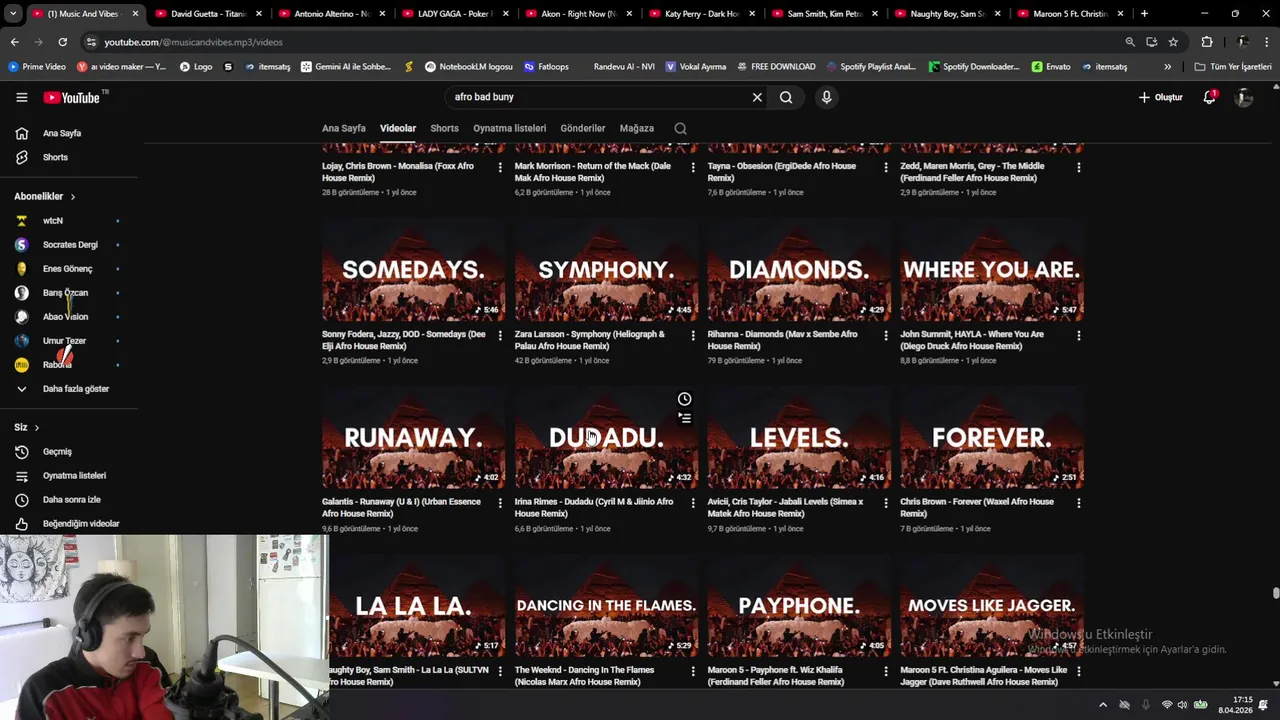Open tab search dropdown arrow
The width and height of the screenshot is (1280, 720).
coord(13,14)
